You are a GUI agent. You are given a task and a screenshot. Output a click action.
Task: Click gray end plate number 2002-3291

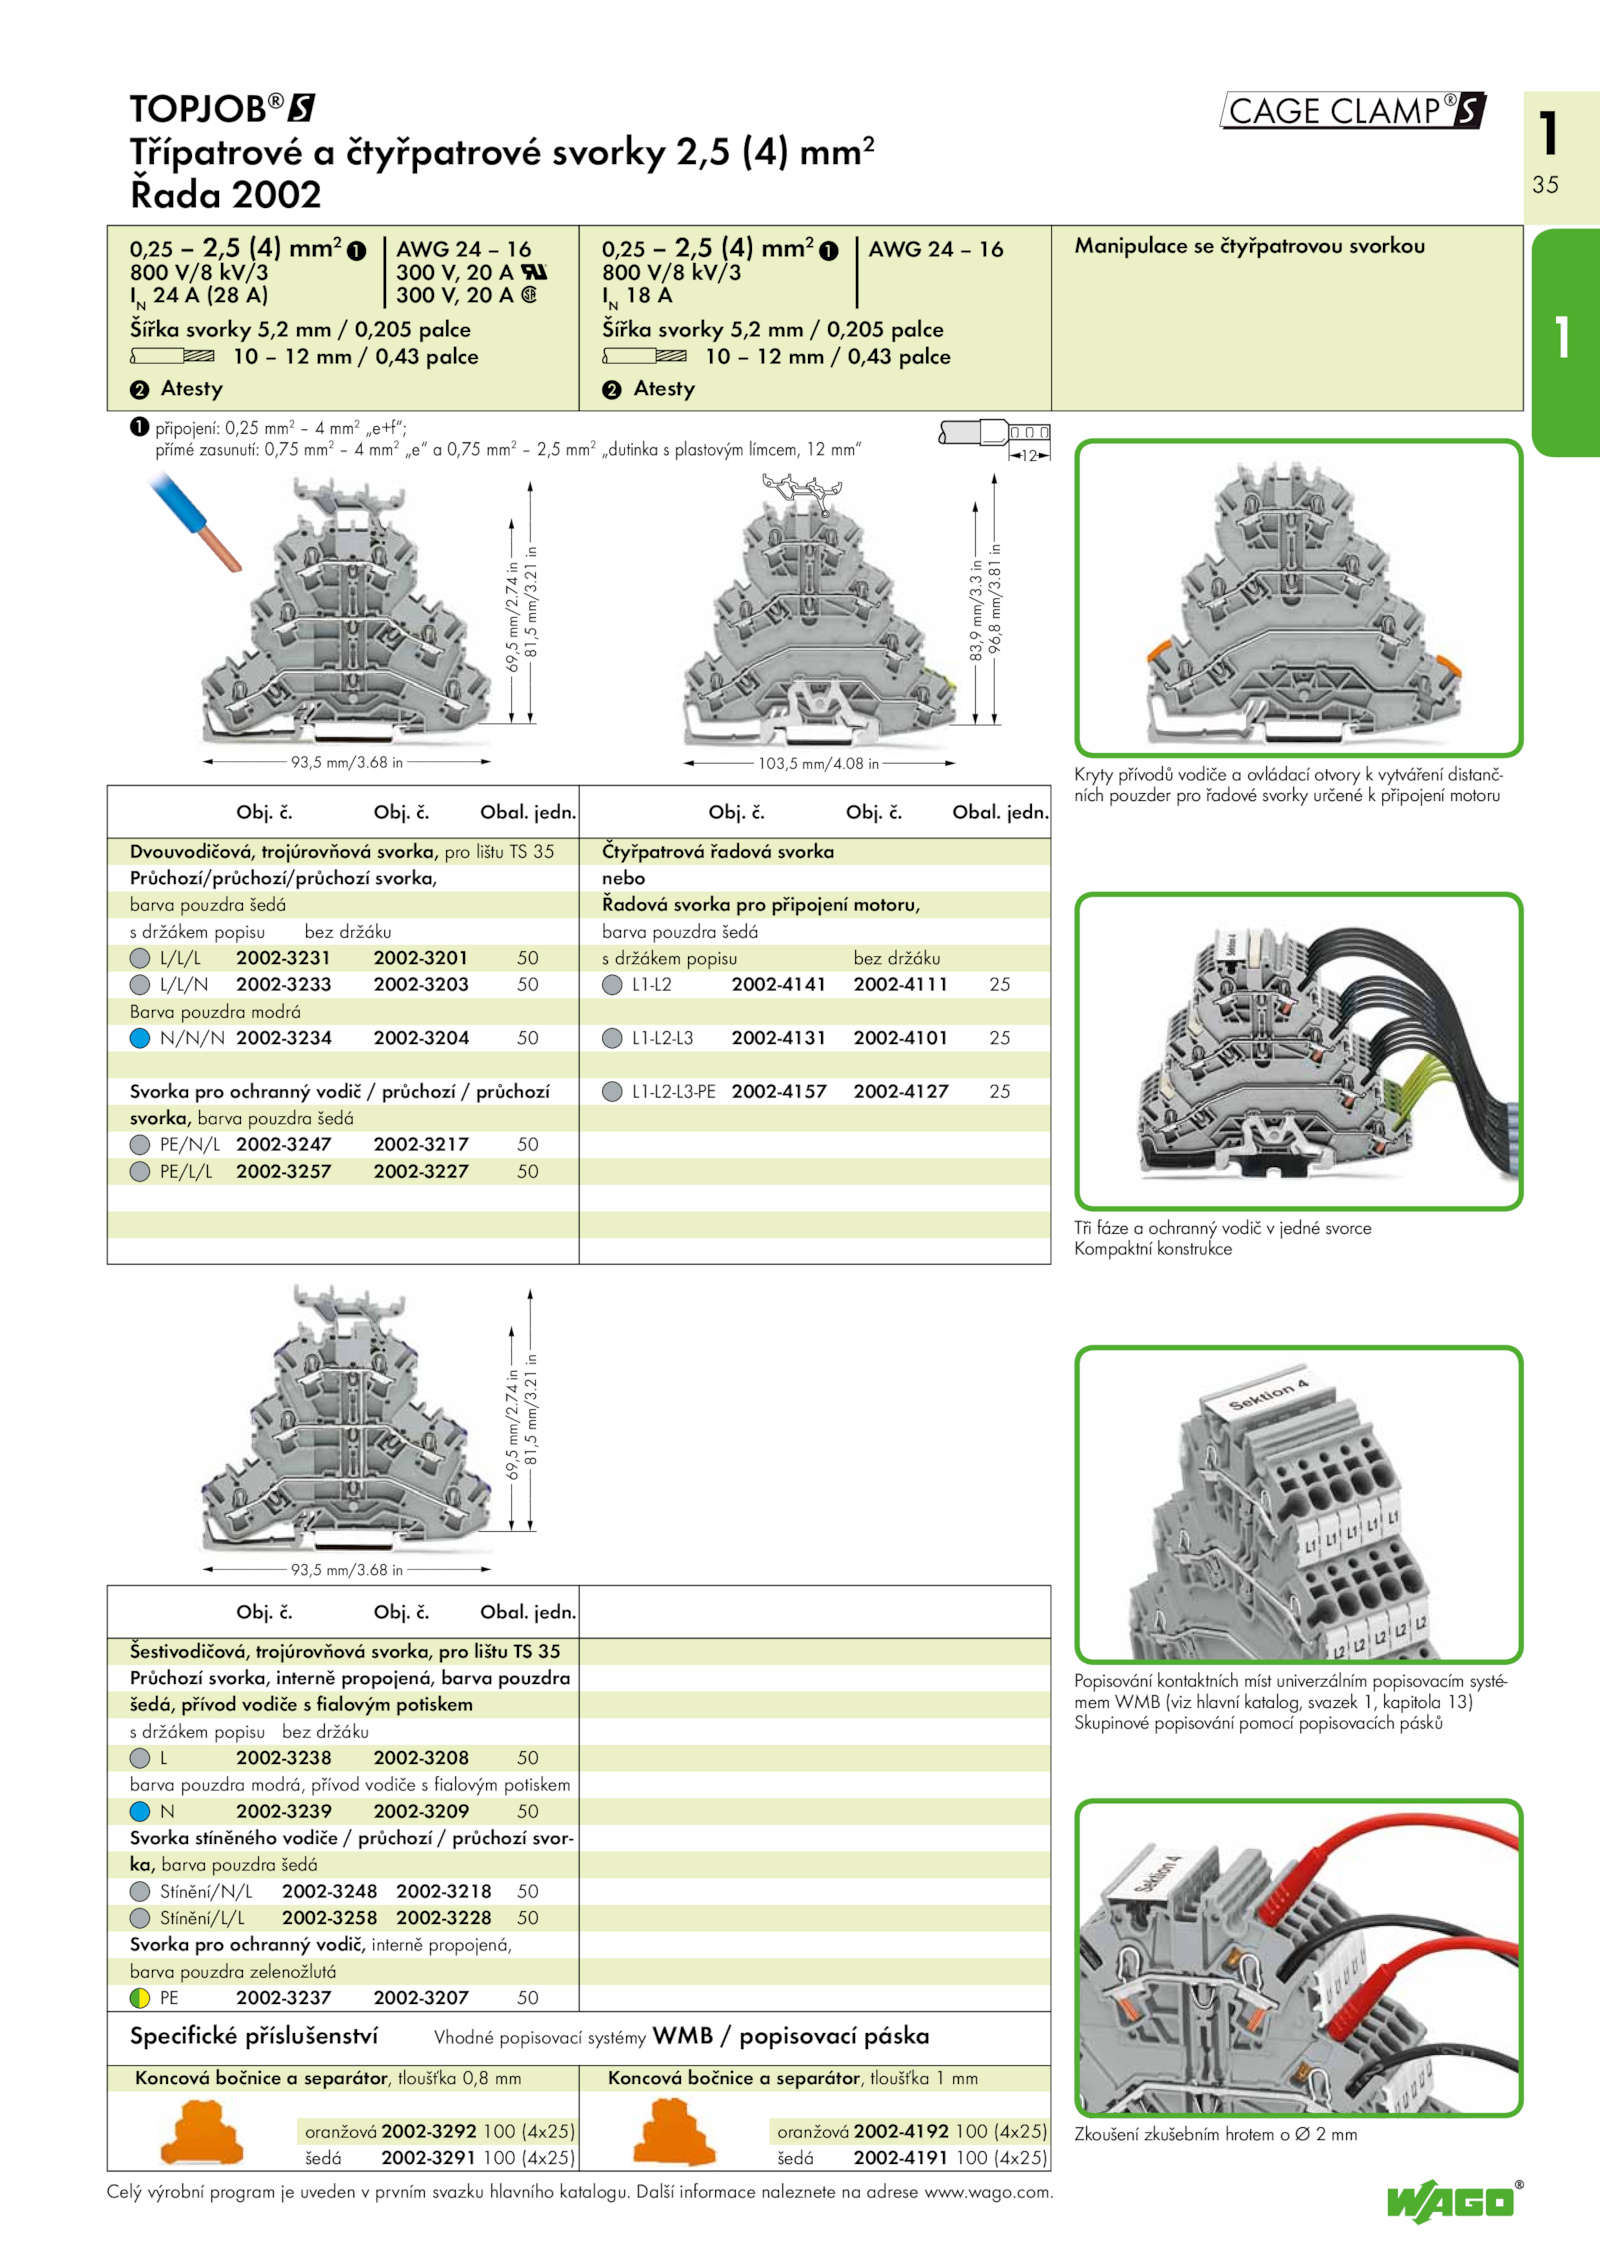(x=429, y=2158)
